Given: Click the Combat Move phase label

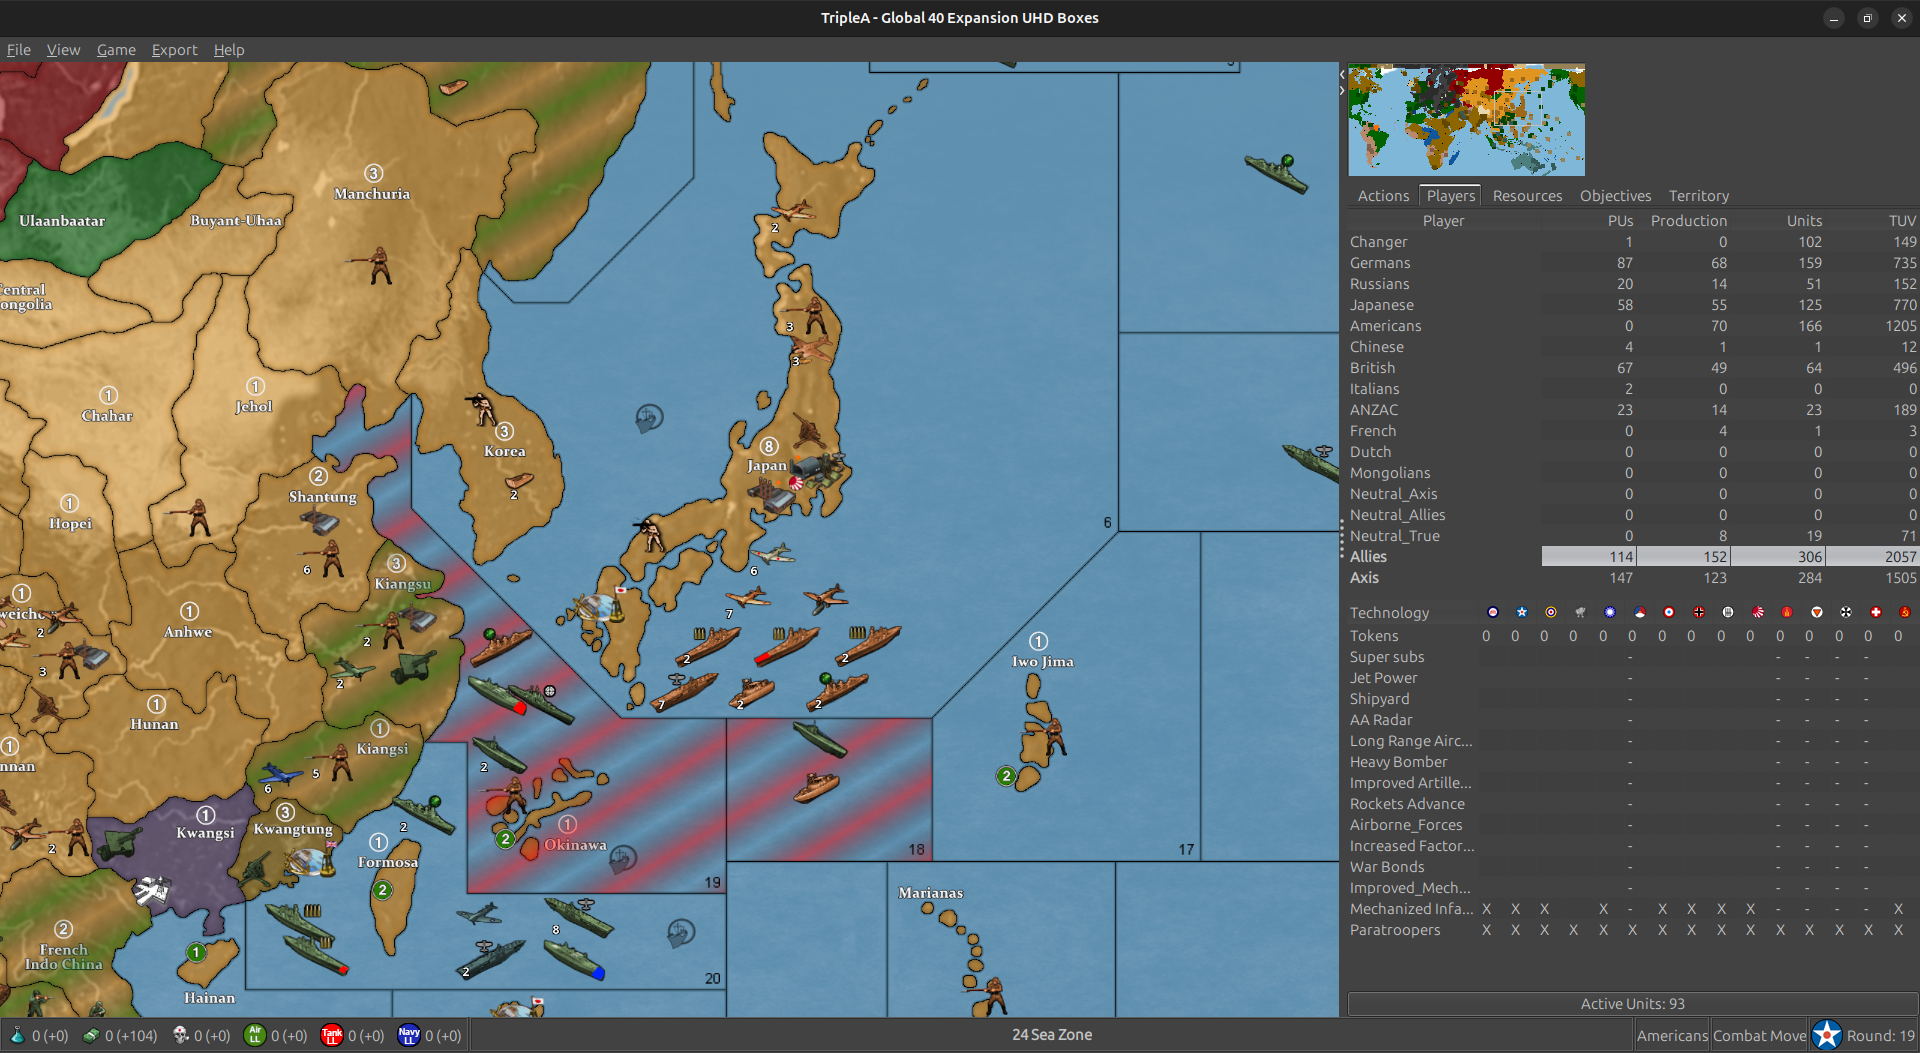Looking at the screenshot, I should point(1760,1036).
